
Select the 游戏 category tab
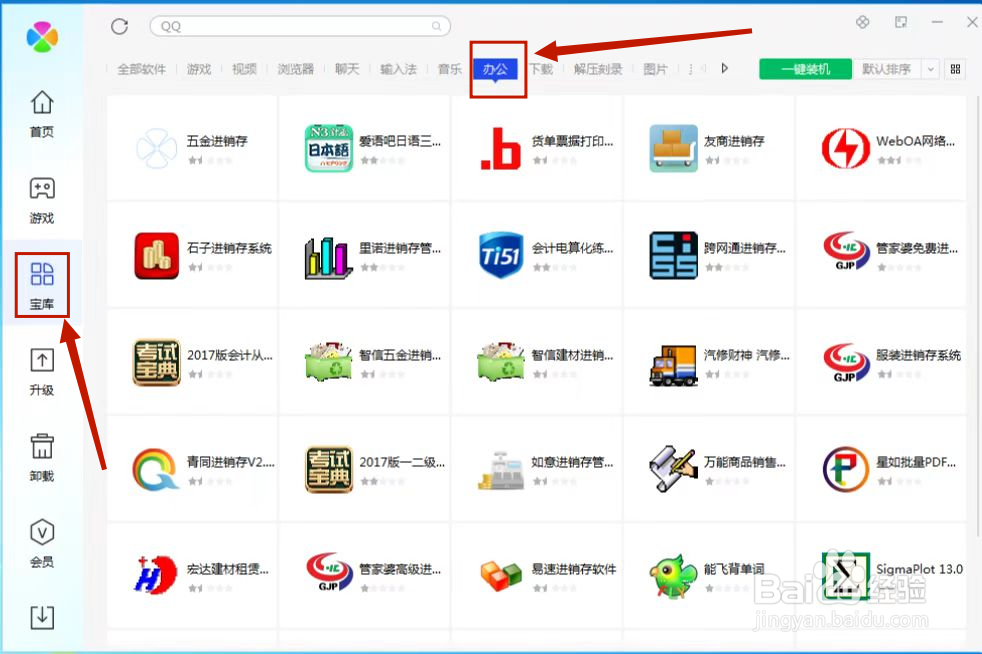coord(199,69)
